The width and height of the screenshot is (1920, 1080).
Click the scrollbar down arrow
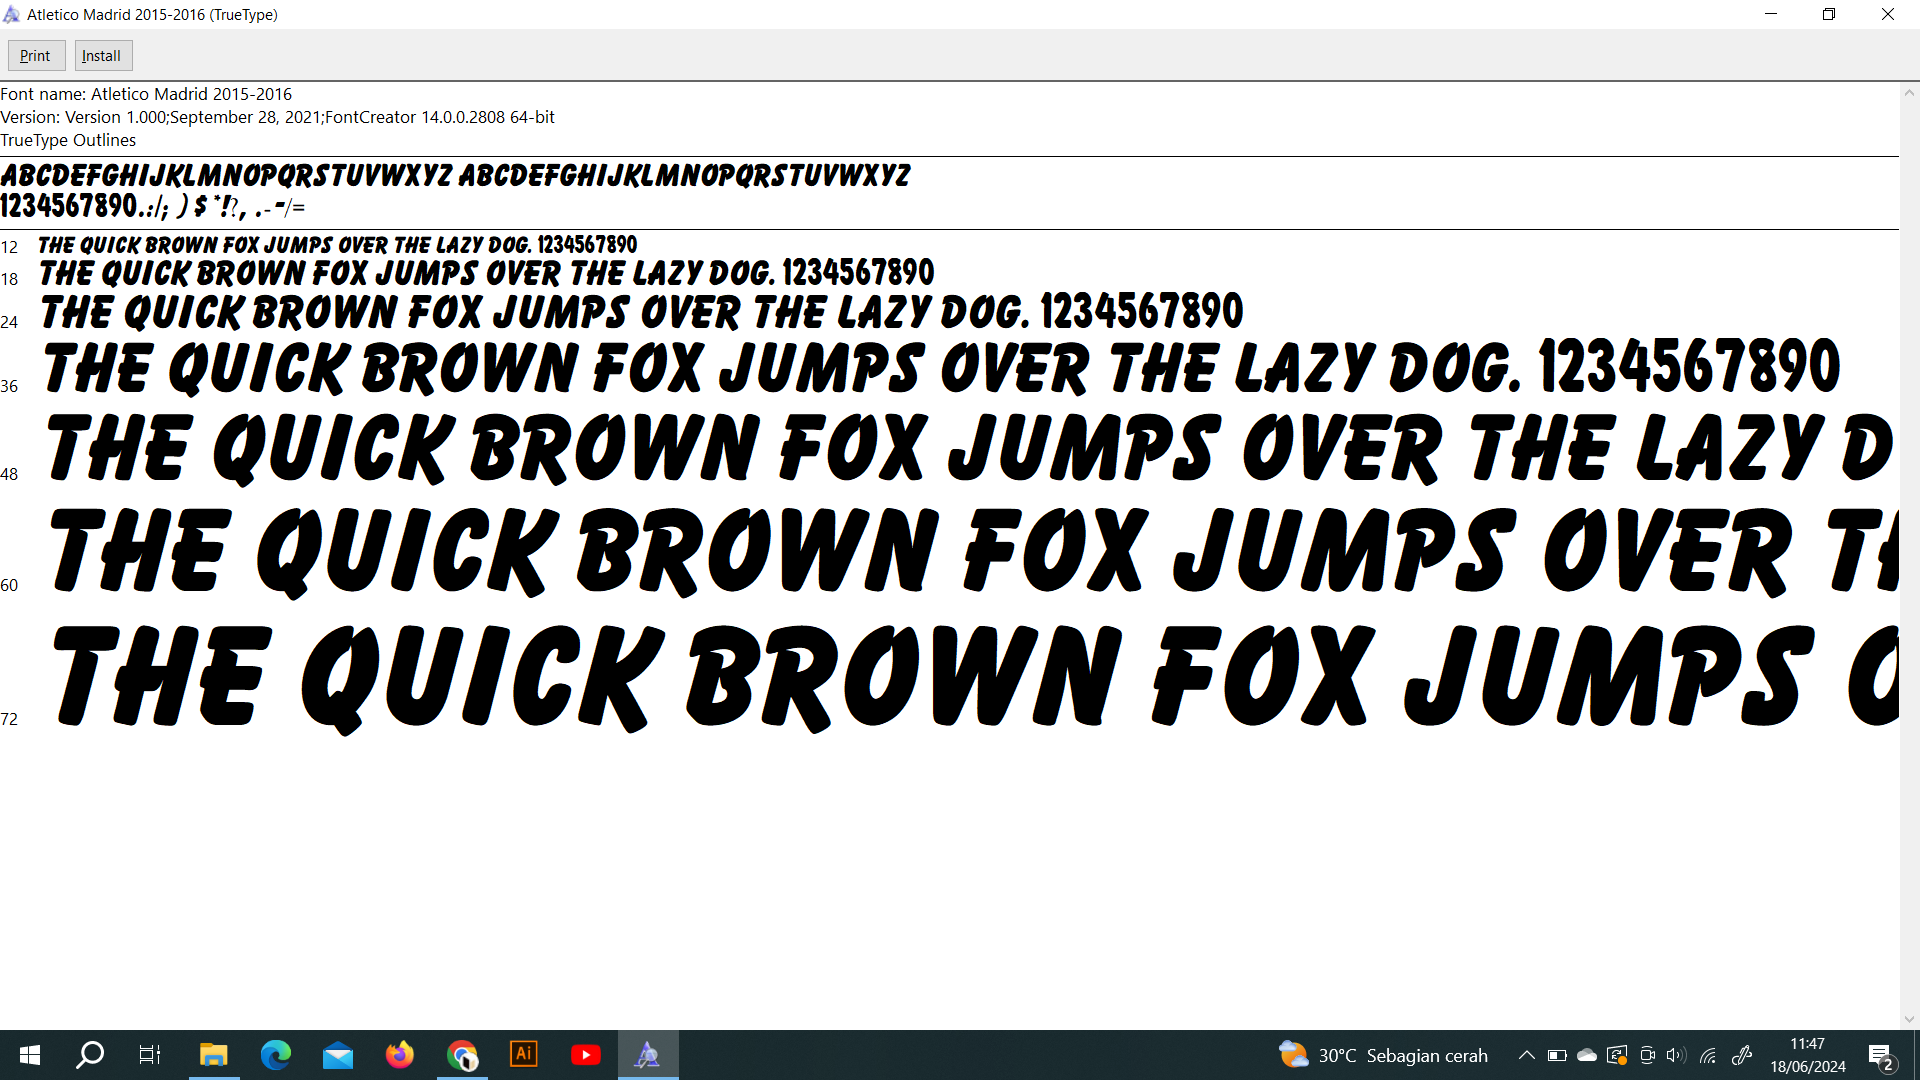(1909, 1019)
